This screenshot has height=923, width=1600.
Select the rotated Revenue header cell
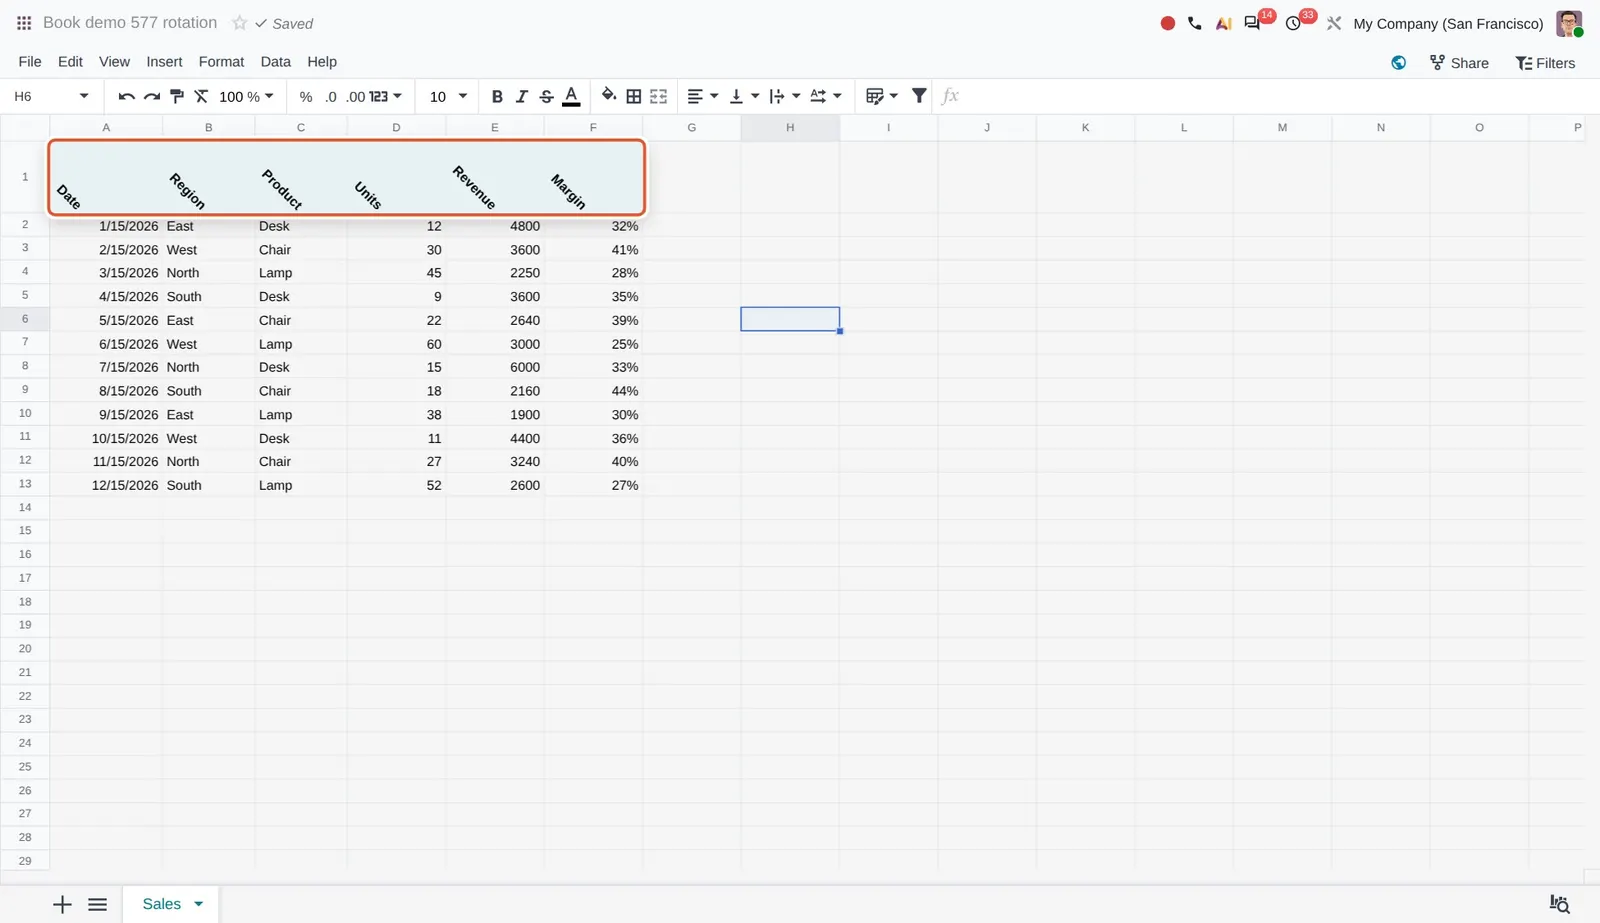495,177
